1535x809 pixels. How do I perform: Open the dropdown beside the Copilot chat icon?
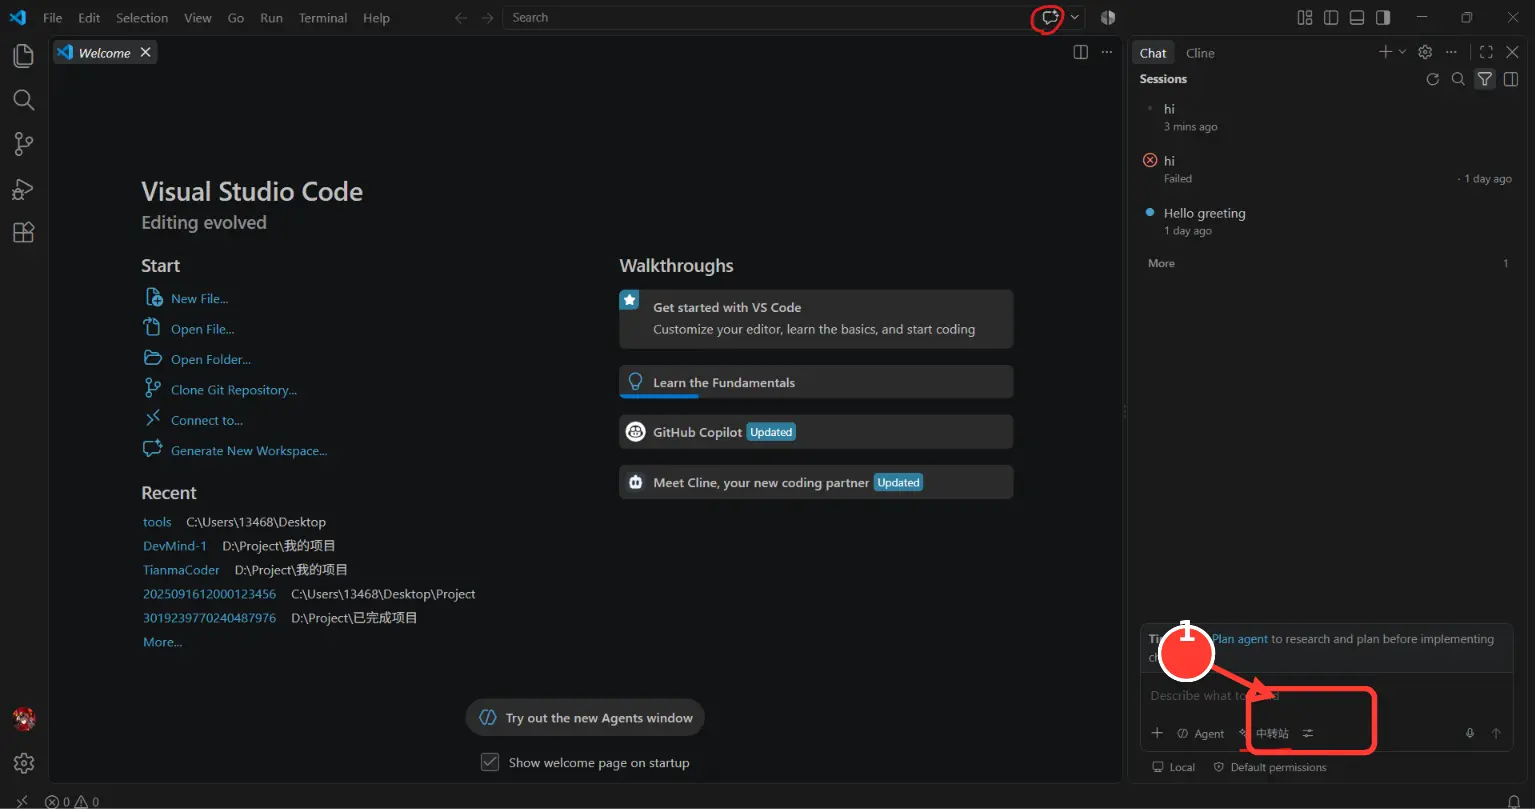point(1075,17)
